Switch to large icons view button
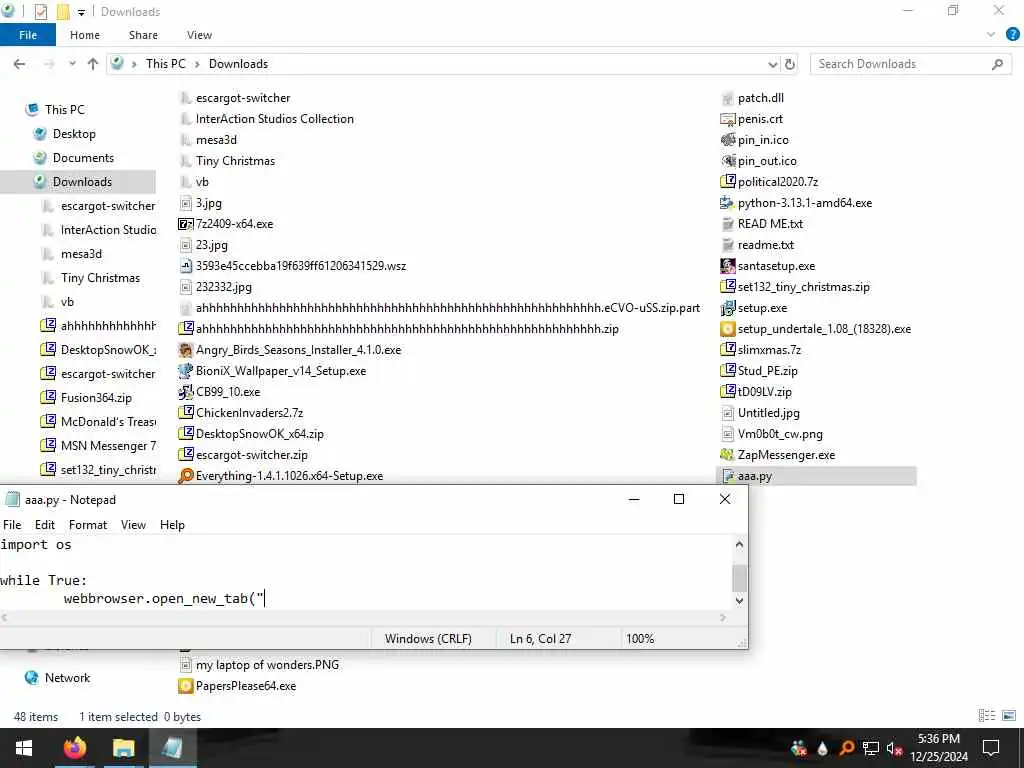 [1009, 716]
